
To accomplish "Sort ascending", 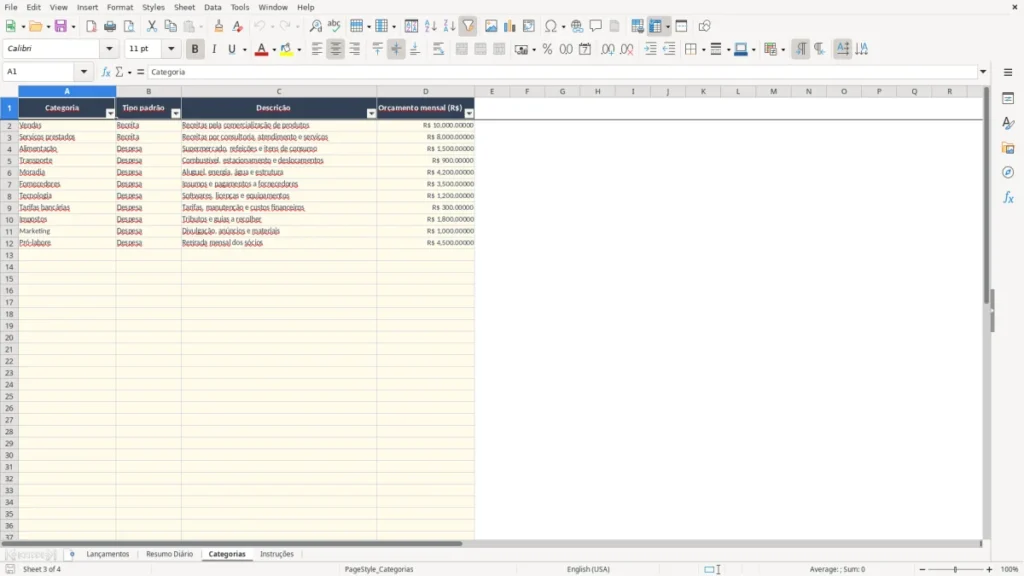I will click(x=430, y=26).
